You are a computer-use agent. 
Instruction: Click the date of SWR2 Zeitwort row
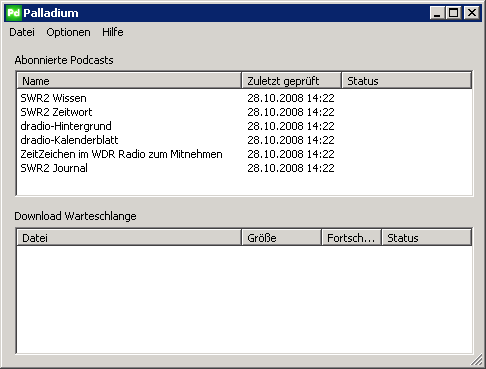pyautogui.click(x=291, y=112)
